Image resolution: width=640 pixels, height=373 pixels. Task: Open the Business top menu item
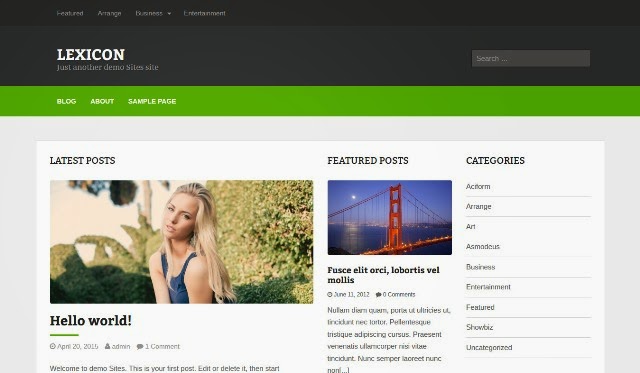point(149,13)
